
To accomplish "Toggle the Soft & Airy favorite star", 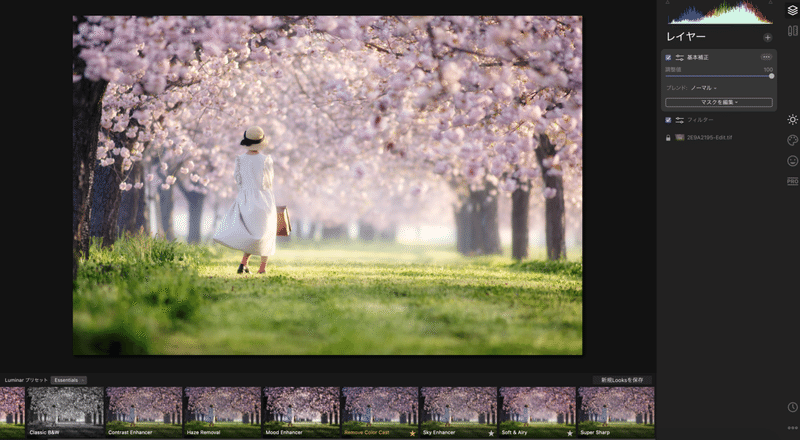I will pyautogui.click(x=570, y=433).
